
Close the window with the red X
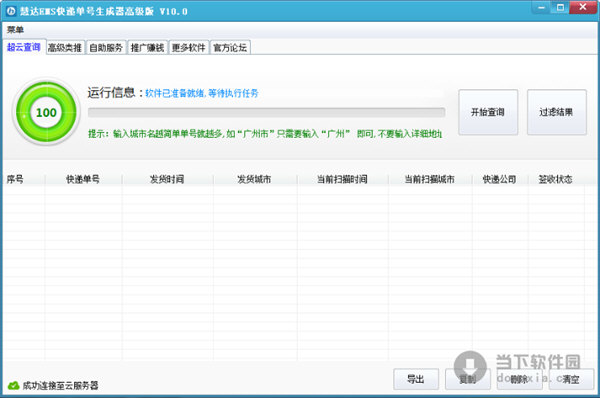[x=583, y=7]
